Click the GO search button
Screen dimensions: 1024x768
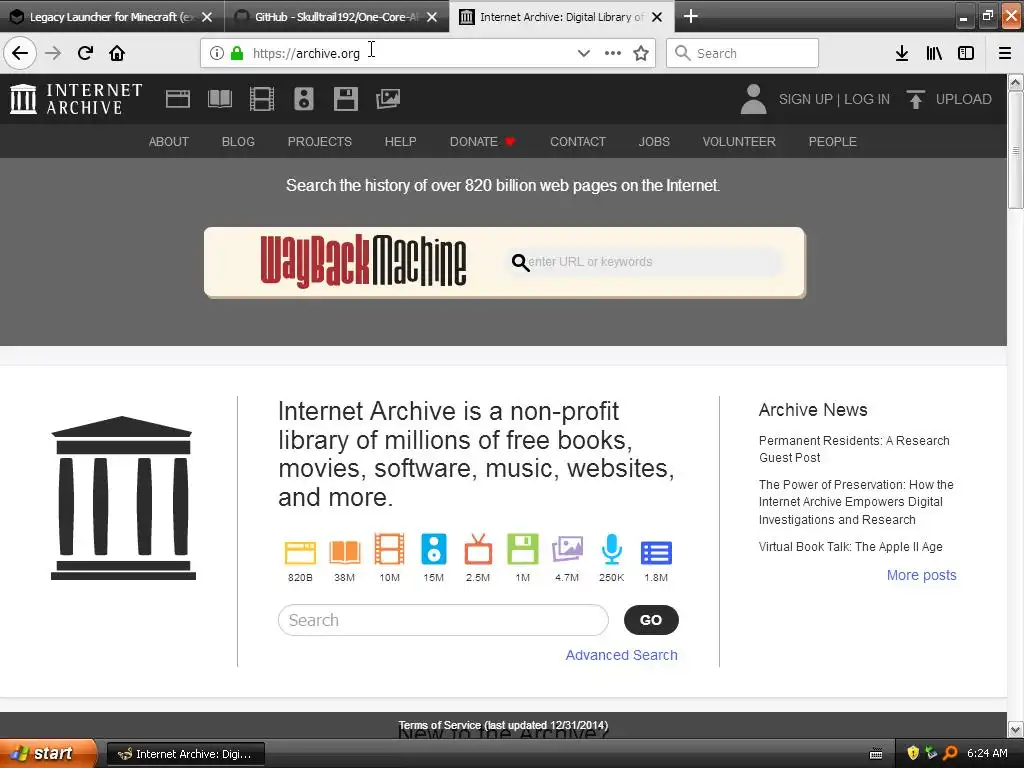pos(651,620)
